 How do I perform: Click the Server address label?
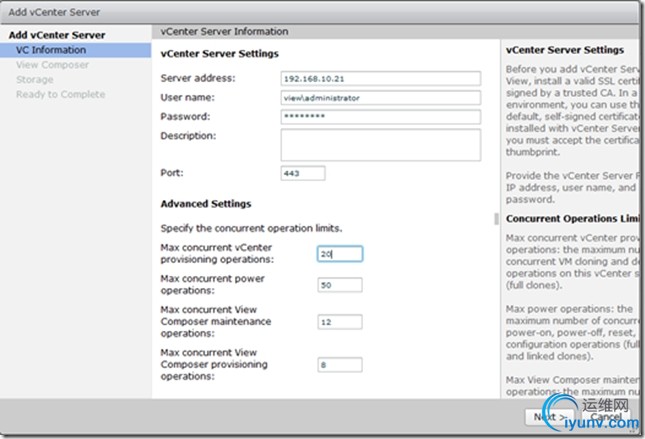point(198,78)
